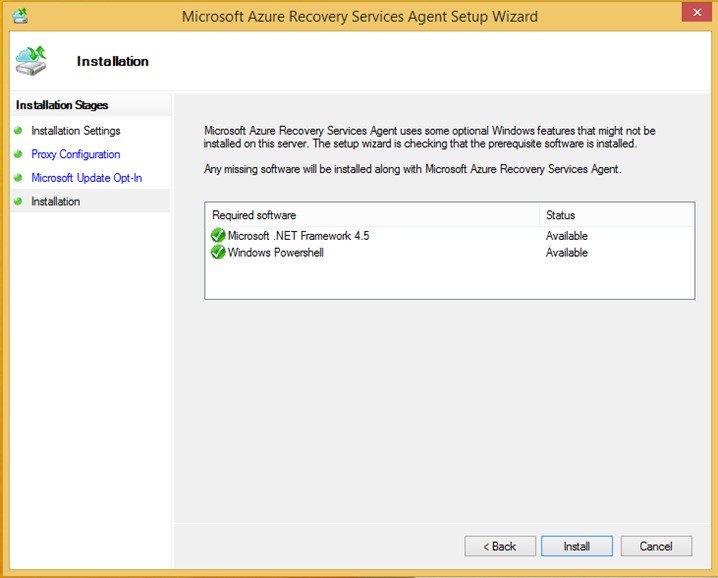Select the Microsoft .NET Framework 4.5 row
The height and width of the screenshot is (578, 718).
point(450,235)
